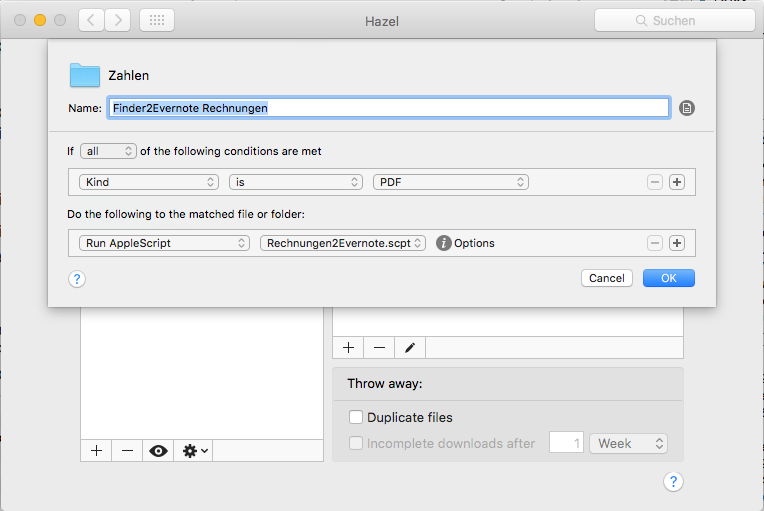Click the pencil edit rule icon
The image size is (764, 511).
pos(409,348)
